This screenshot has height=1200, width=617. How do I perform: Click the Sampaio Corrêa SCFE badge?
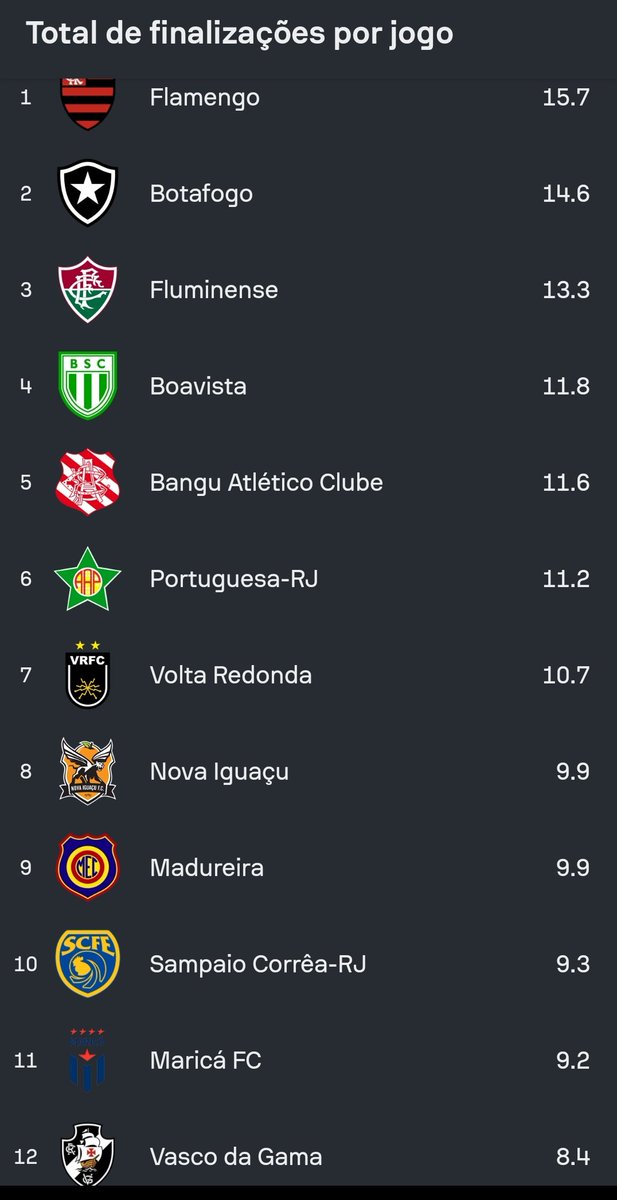click(x=88, y=963)
